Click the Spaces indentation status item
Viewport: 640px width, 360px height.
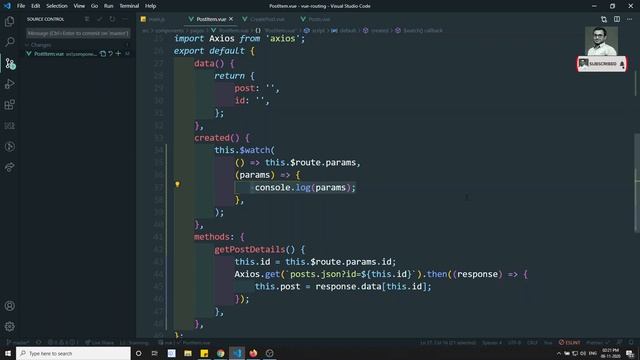tap(492, 342)
